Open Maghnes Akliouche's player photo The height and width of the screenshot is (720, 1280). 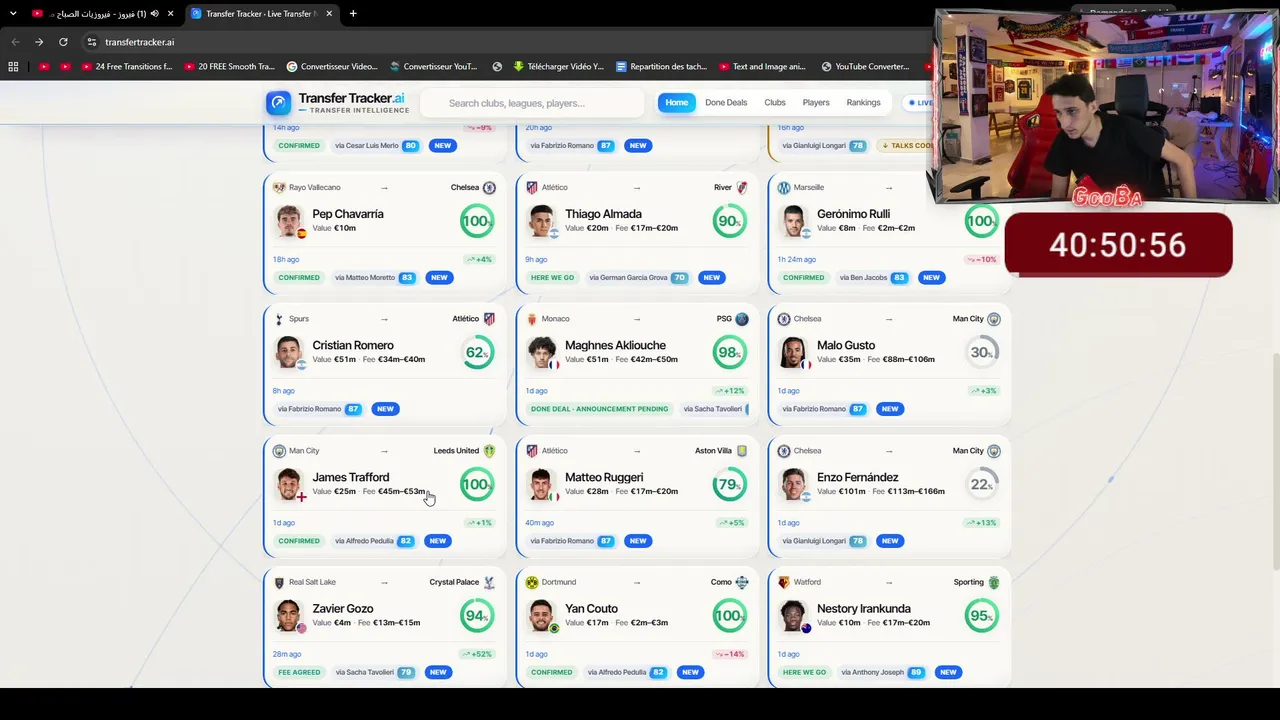(542, 352)
